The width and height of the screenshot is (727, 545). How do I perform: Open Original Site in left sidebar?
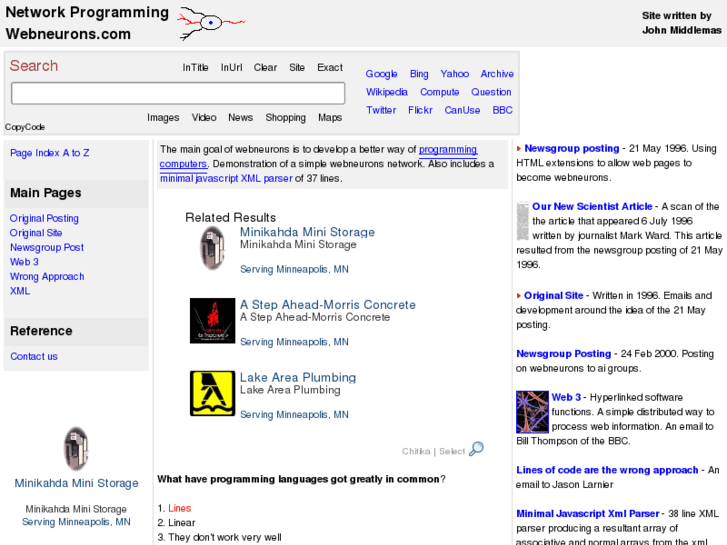36,233
